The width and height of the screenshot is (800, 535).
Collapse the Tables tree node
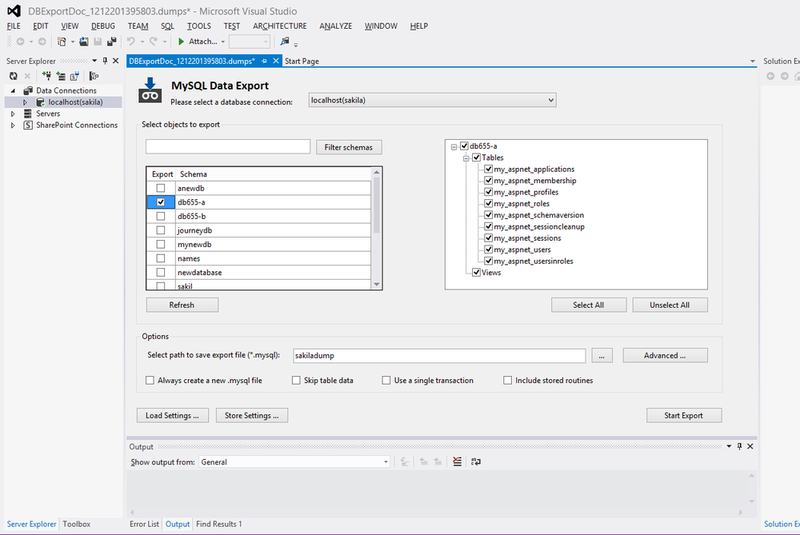tap(466, 159)
